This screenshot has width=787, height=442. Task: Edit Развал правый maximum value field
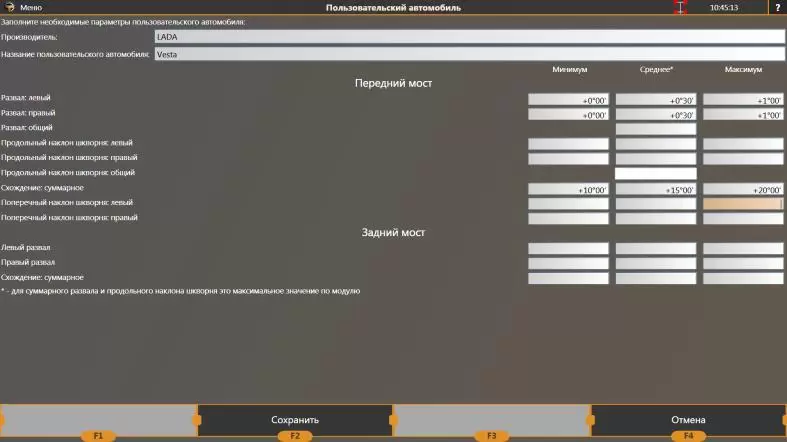[x=743, y=114]
